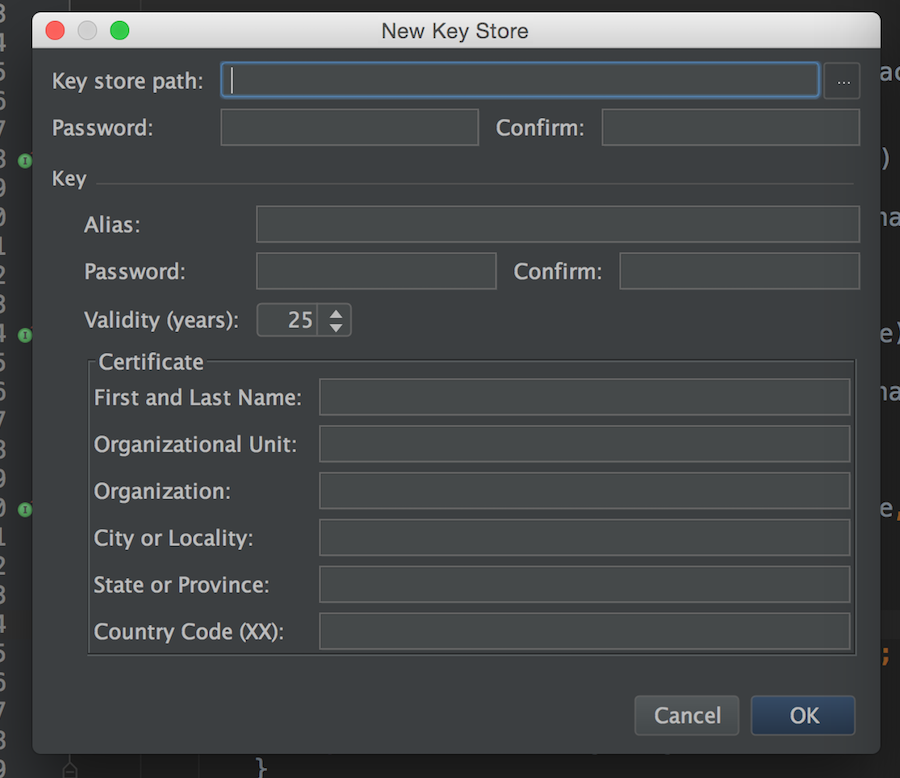Decrease validity years with down arrow
900x778 pixels.
(x=336, y=328)
